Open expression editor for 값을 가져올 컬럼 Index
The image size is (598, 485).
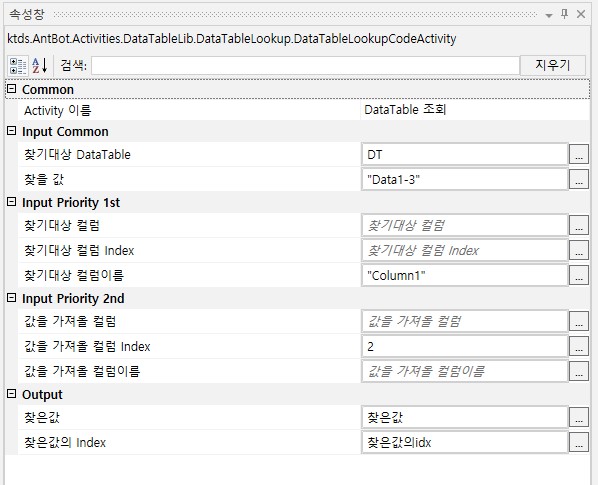pos(579,346)
